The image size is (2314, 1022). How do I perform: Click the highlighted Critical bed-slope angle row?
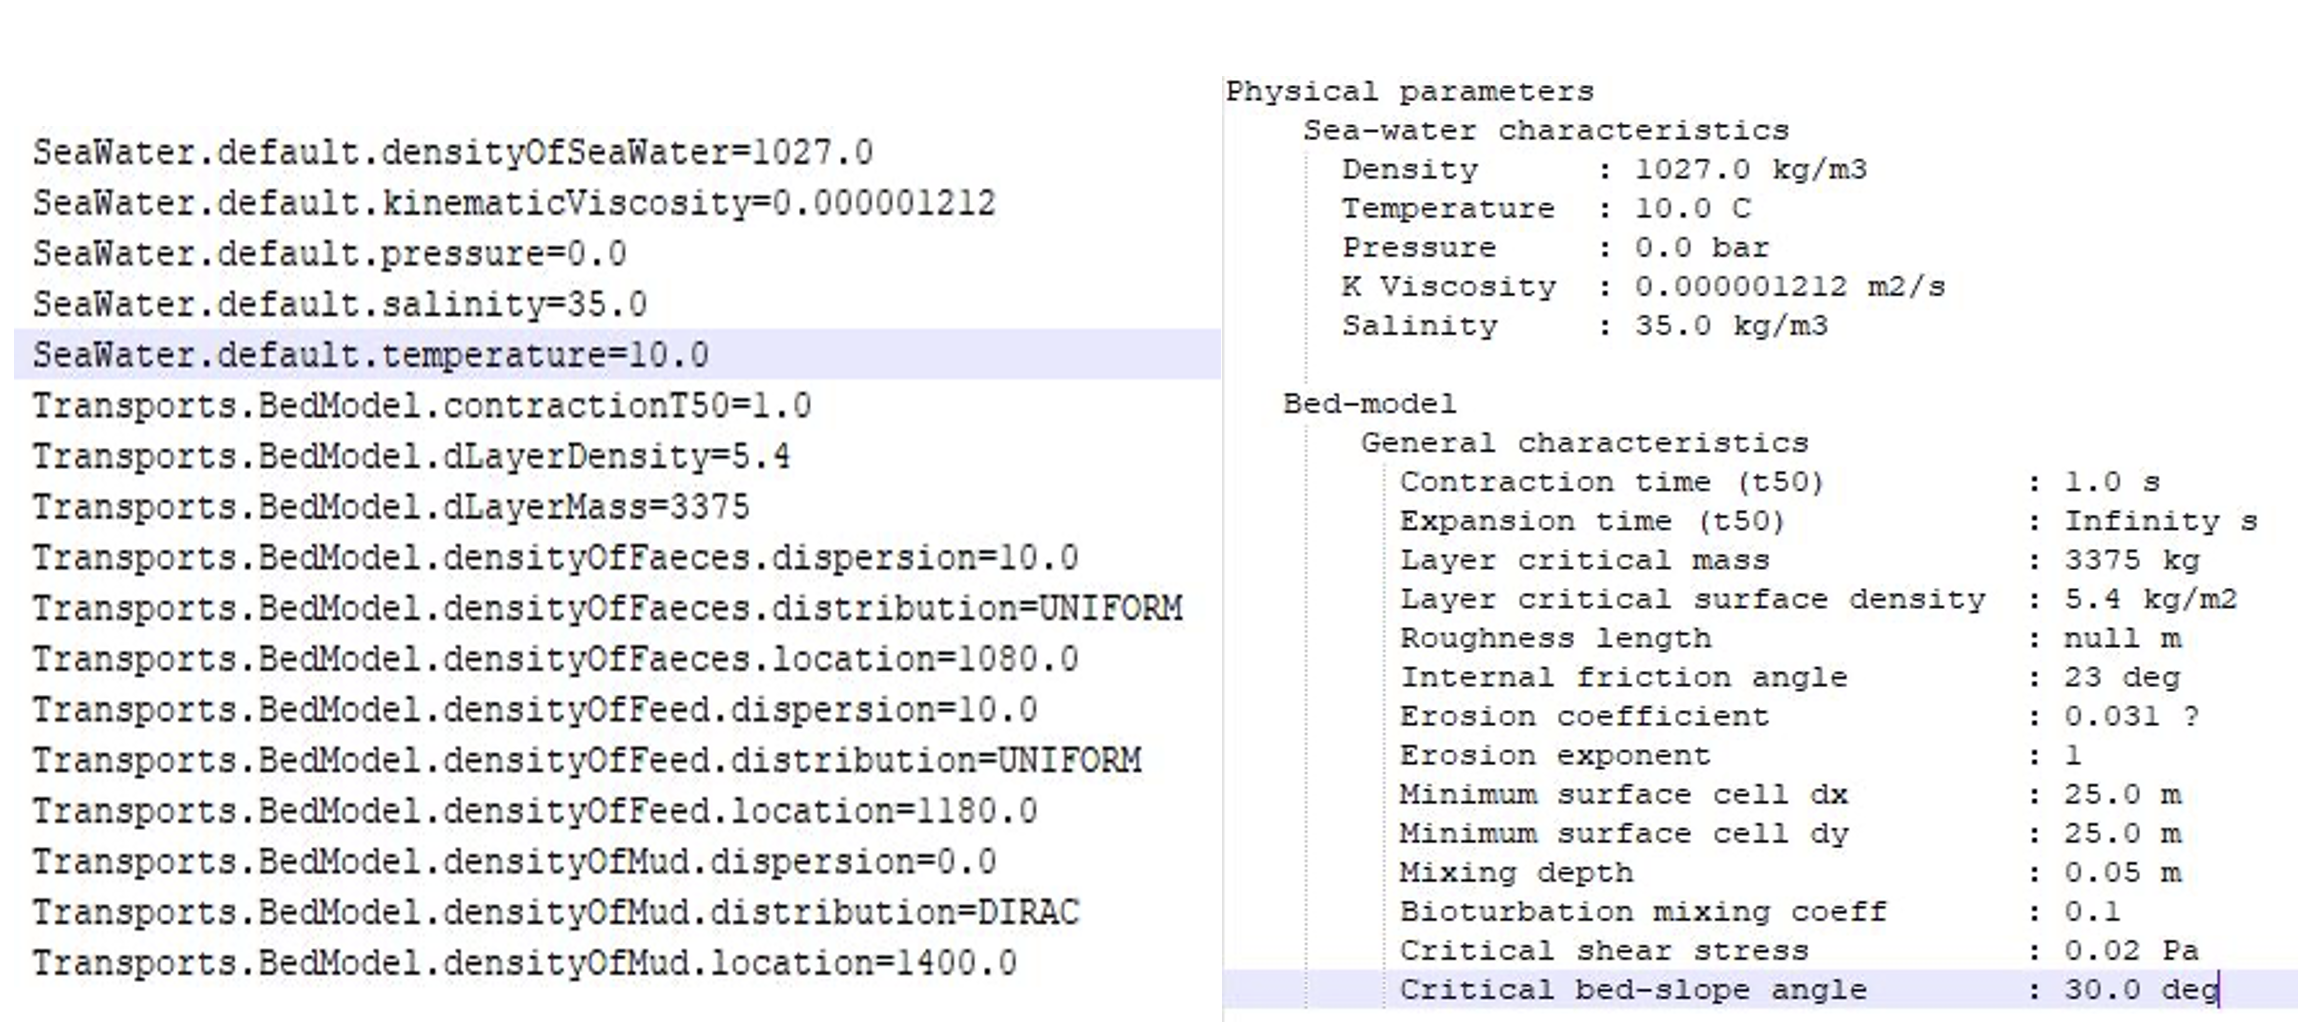(x=1807, y=990)
